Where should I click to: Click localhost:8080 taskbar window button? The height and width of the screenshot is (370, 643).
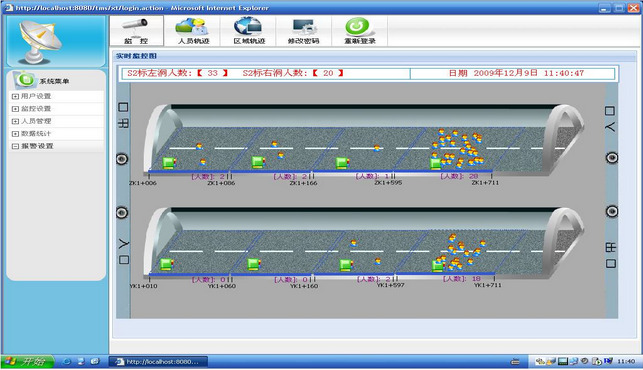tap(158, 361)
